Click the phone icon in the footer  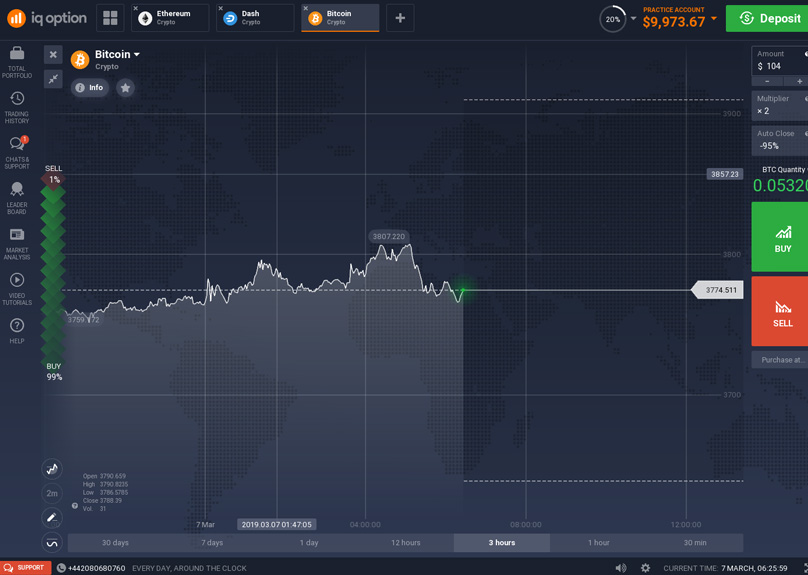tap(61, 568)
